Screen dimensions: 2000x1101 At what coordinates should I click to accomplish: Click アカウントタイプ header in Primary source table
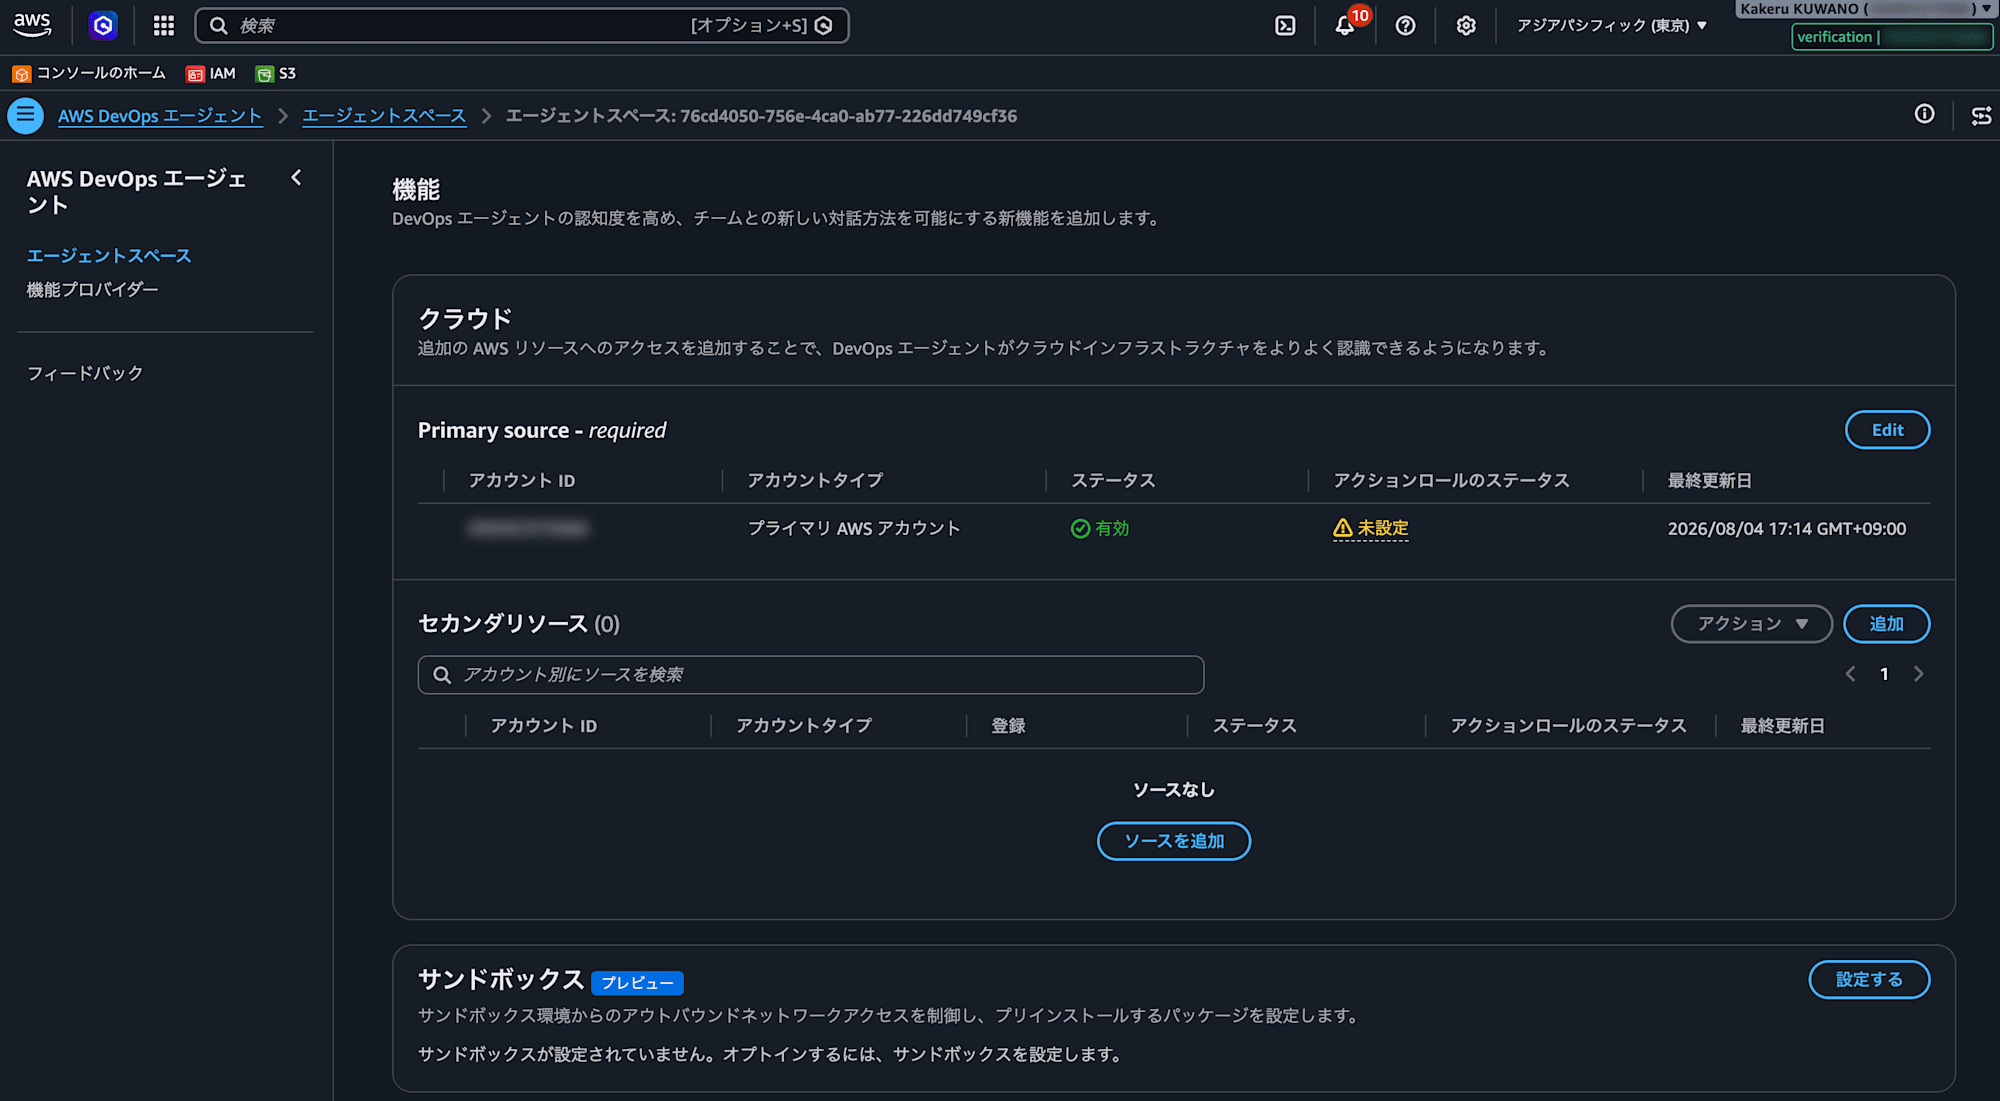point(815,481)
